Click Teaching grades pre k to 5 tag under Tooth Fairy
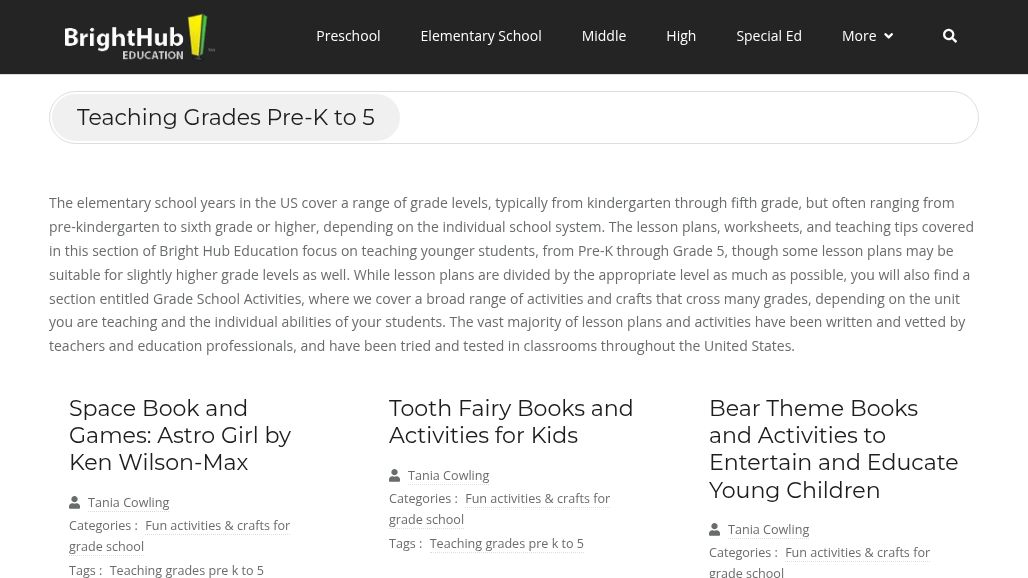Screen dimensions: 1028x578 click(506, 543)
